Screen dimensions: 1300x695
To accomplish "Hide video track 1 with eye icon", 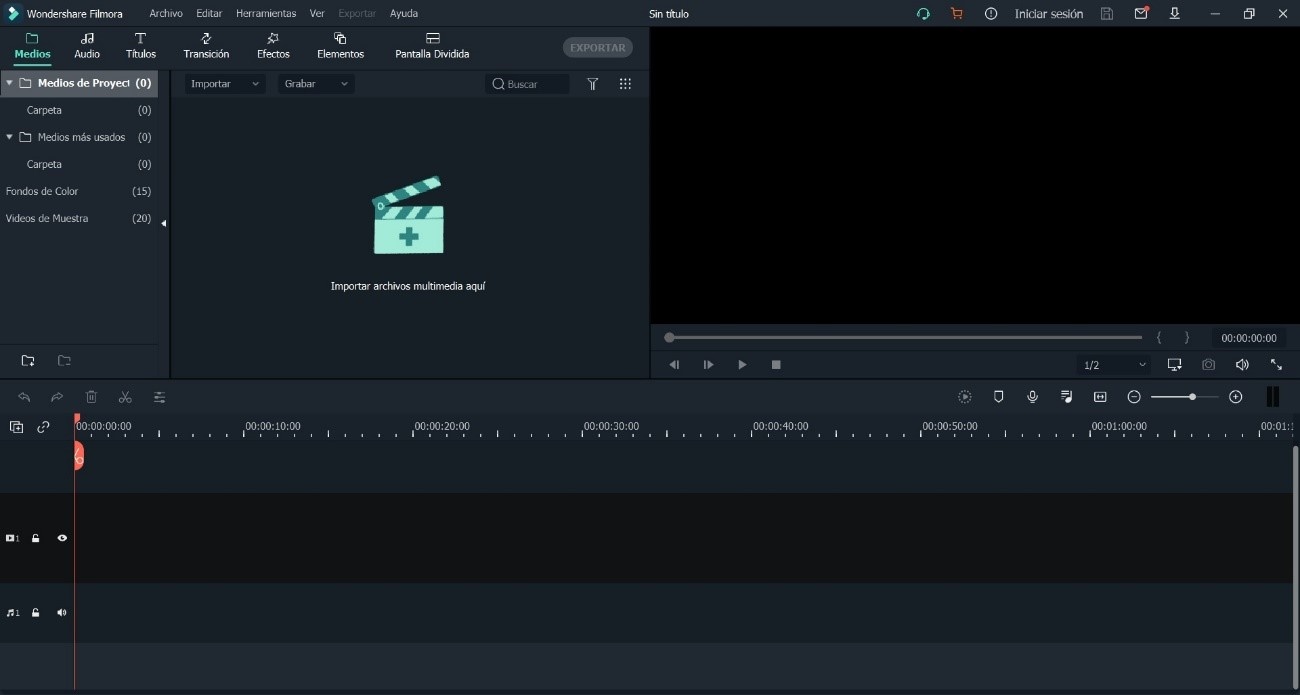I will click(x=62, y=538).
